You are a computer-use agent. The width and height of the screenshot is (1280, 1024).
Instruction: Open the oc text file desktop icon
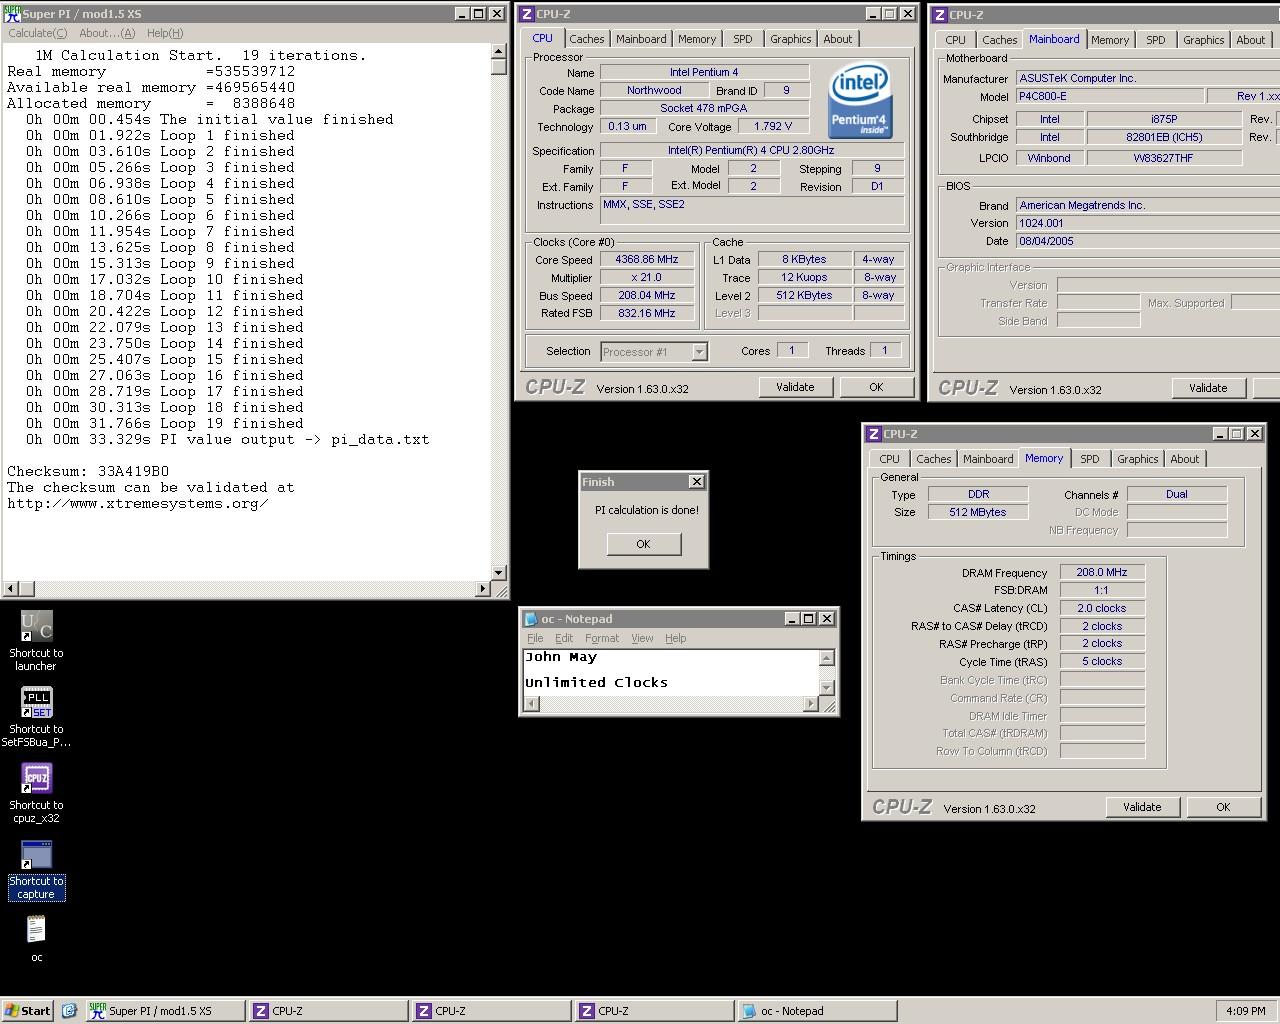point(36,939)
